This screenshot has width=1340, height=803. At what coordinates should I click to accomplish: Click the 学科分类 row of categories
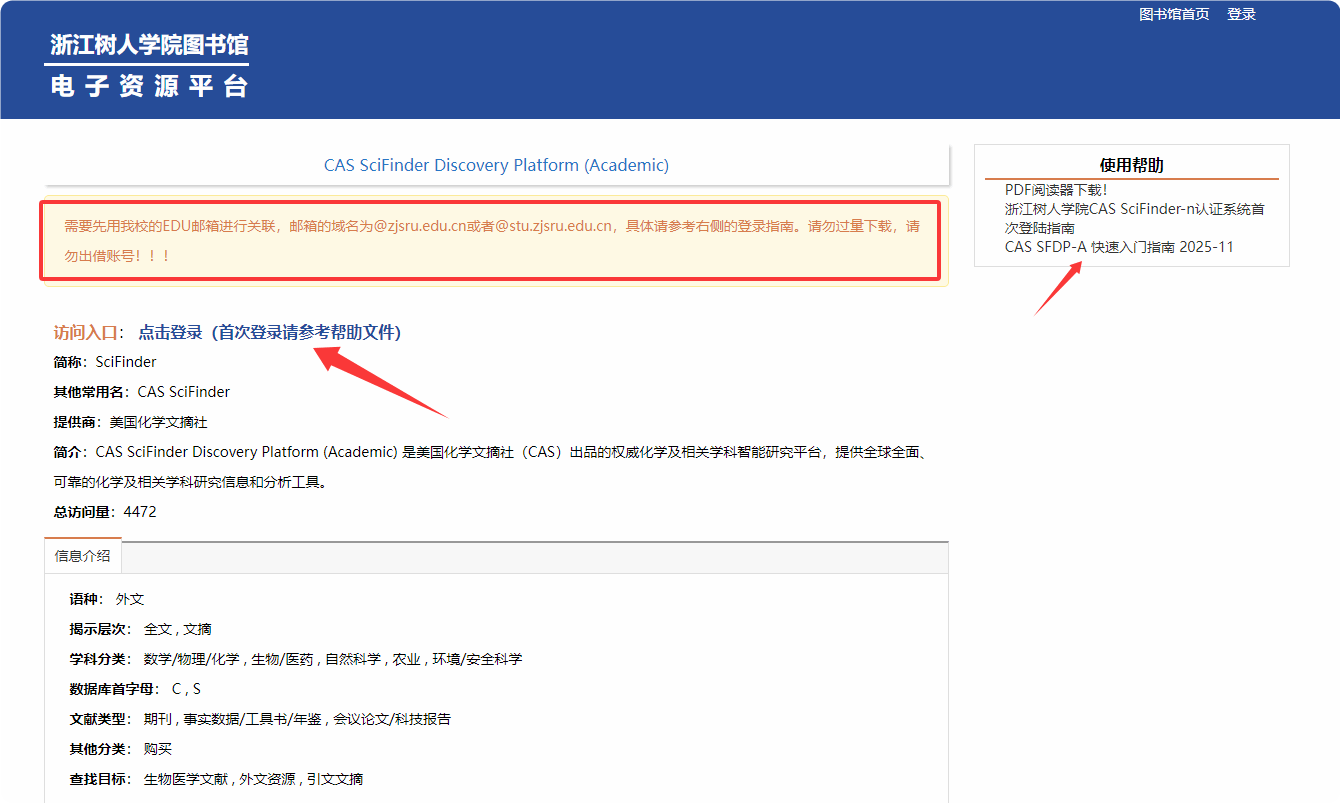click(x=333, y=659)
